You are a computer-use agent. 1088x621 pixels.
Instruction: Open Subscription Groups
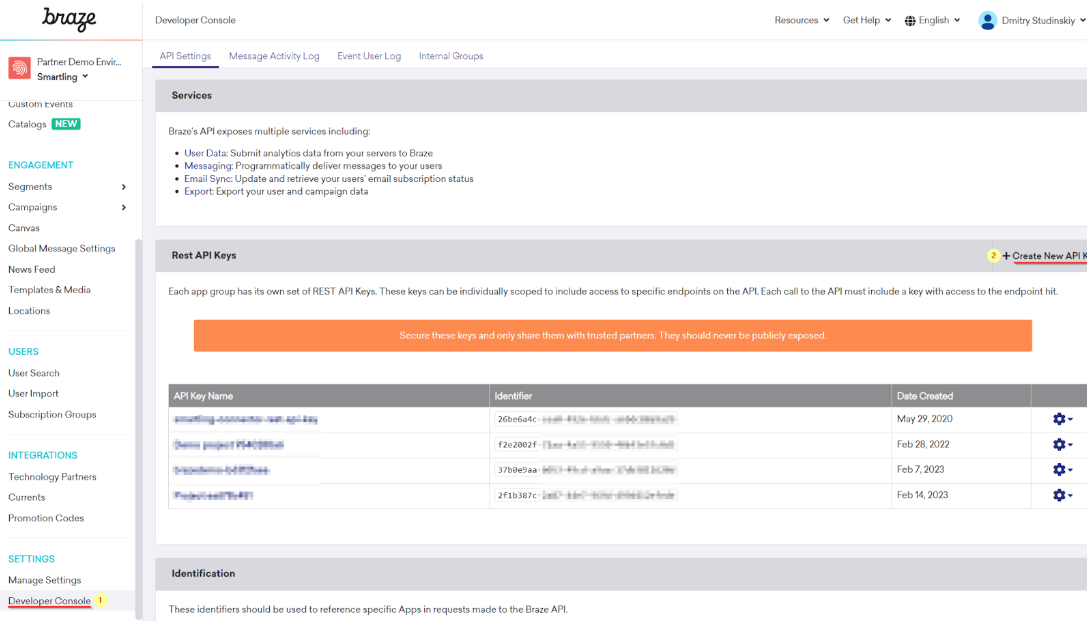point(52,414)
